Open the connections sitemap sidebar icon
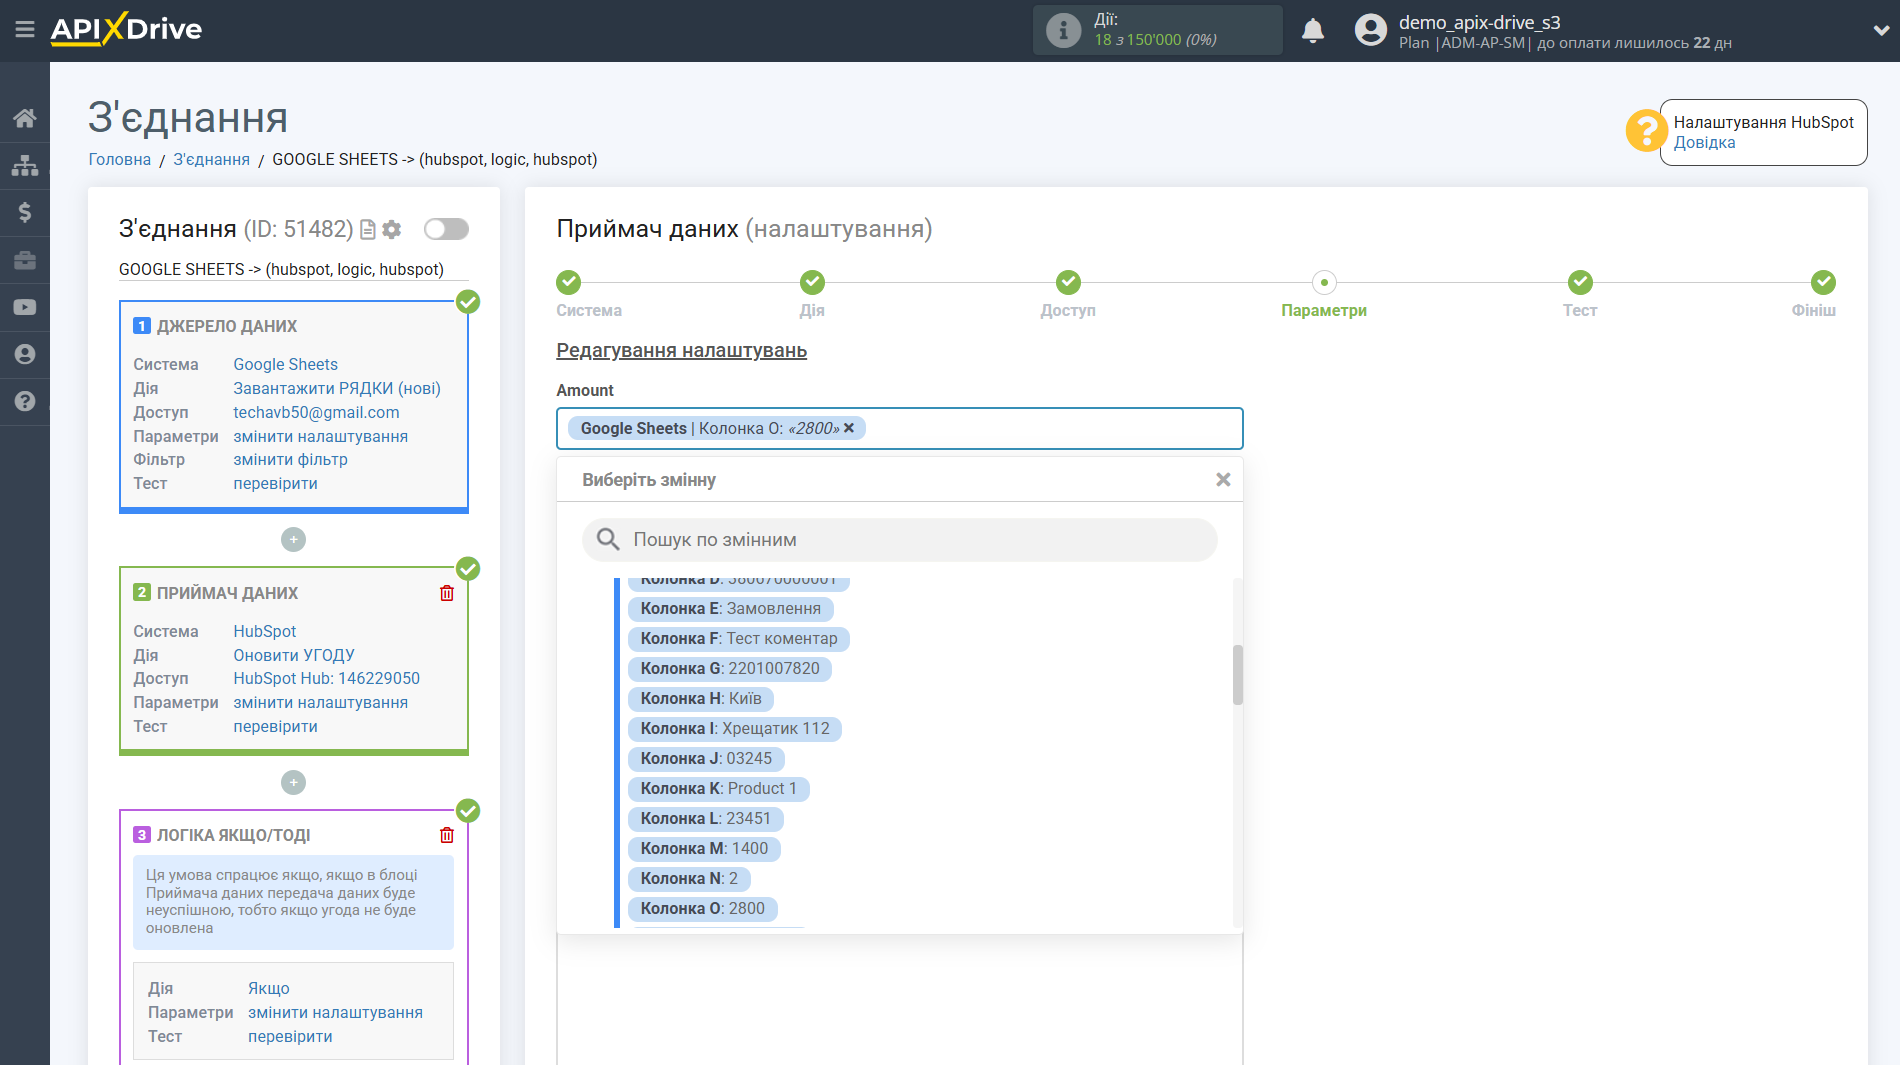1900x1065 pixels. coord(25,165)
